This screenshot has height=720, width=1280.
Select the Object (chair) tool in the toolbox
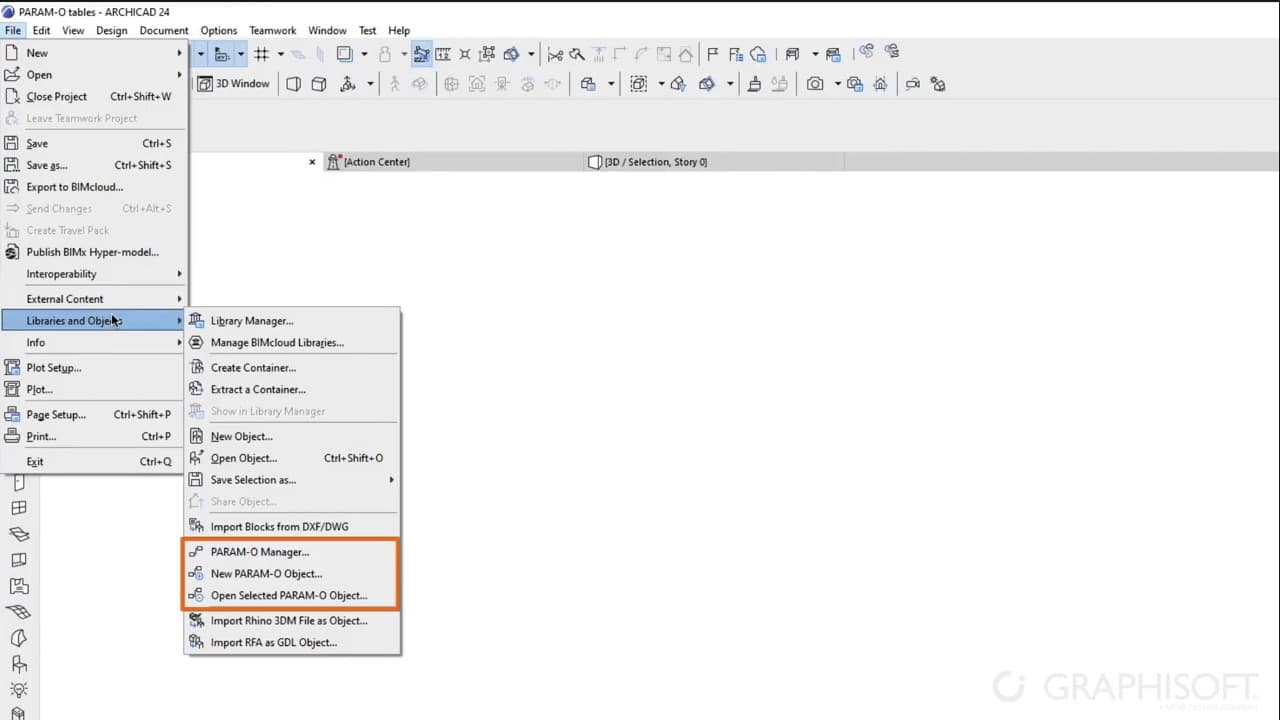click(x=18, y=664)
